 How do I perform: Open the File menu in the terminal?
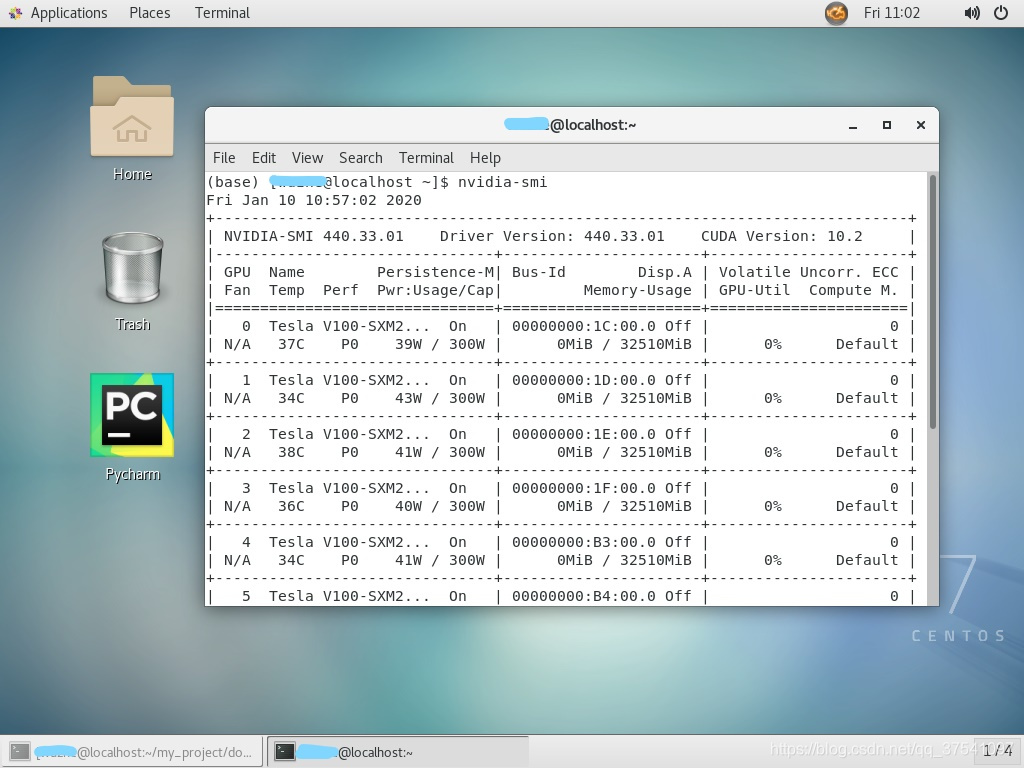(224, 158)
